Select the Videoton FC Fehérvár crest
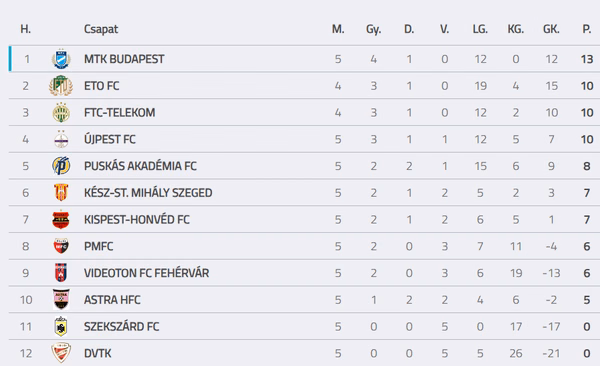Image resolution: width=600 pixels, height=366 pixels. point(61,273)
